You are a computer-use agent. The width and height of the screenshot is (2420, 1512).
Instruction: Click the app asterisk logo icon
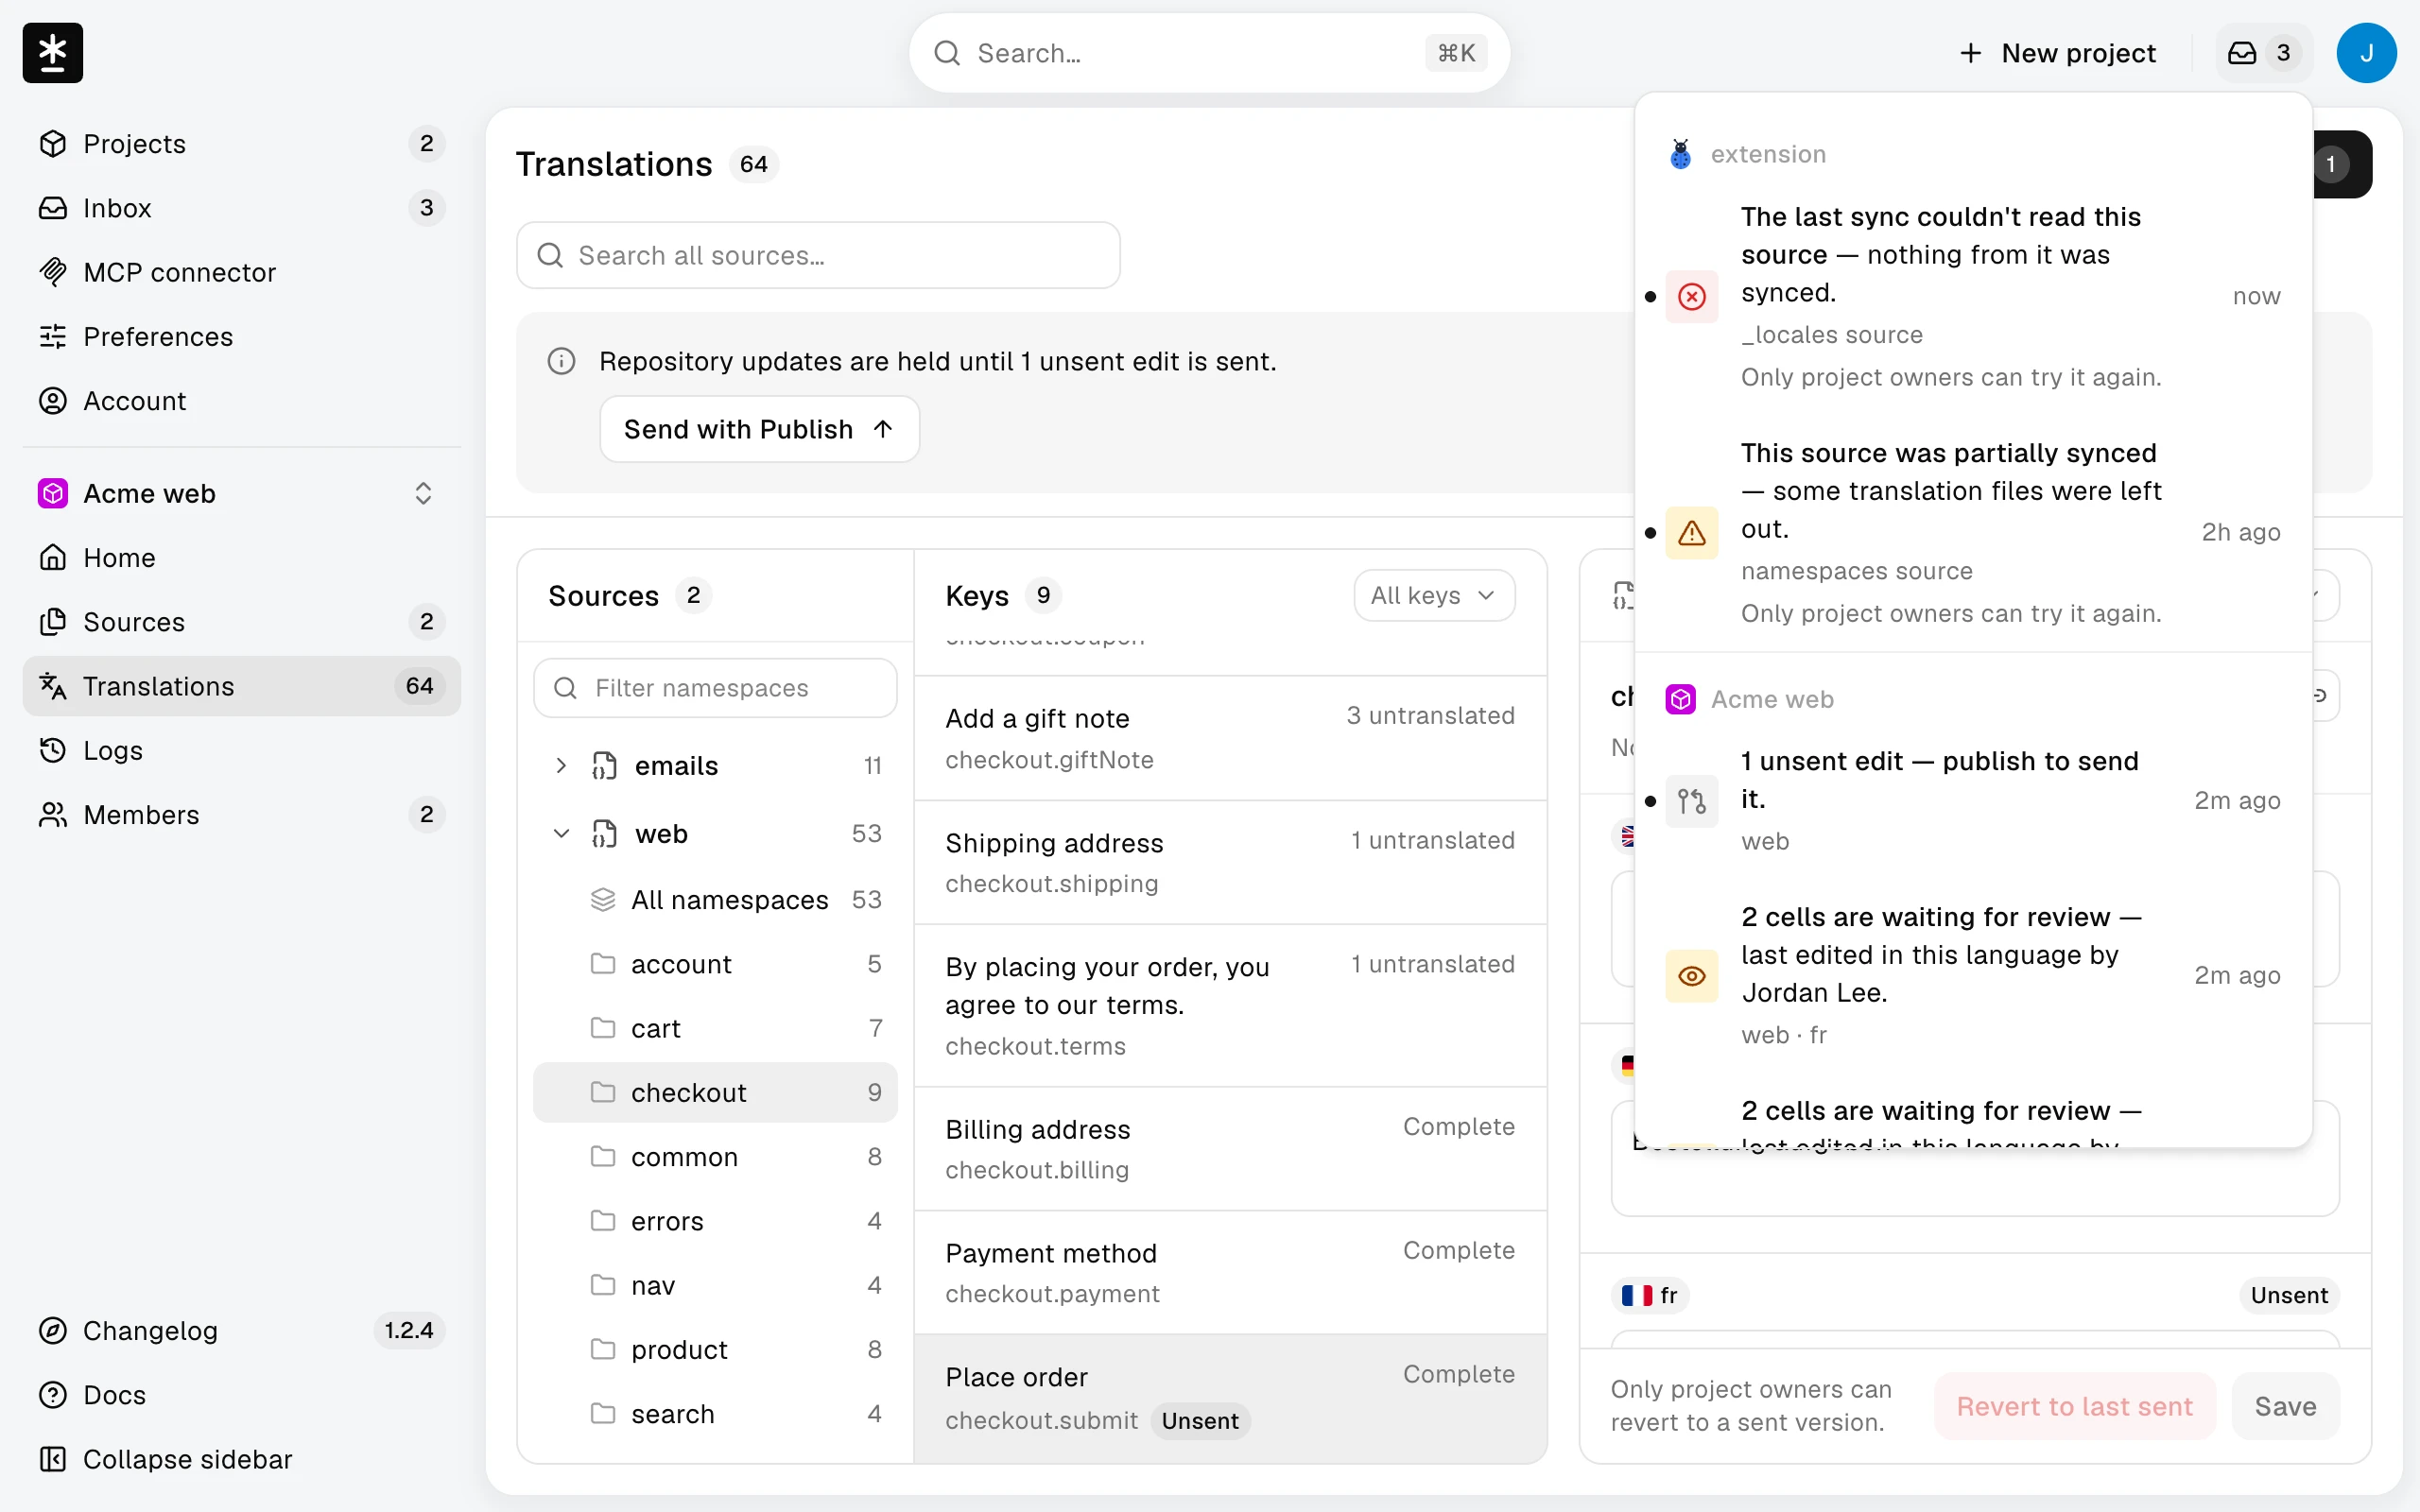pyautogui.click(x=53, y=53)
